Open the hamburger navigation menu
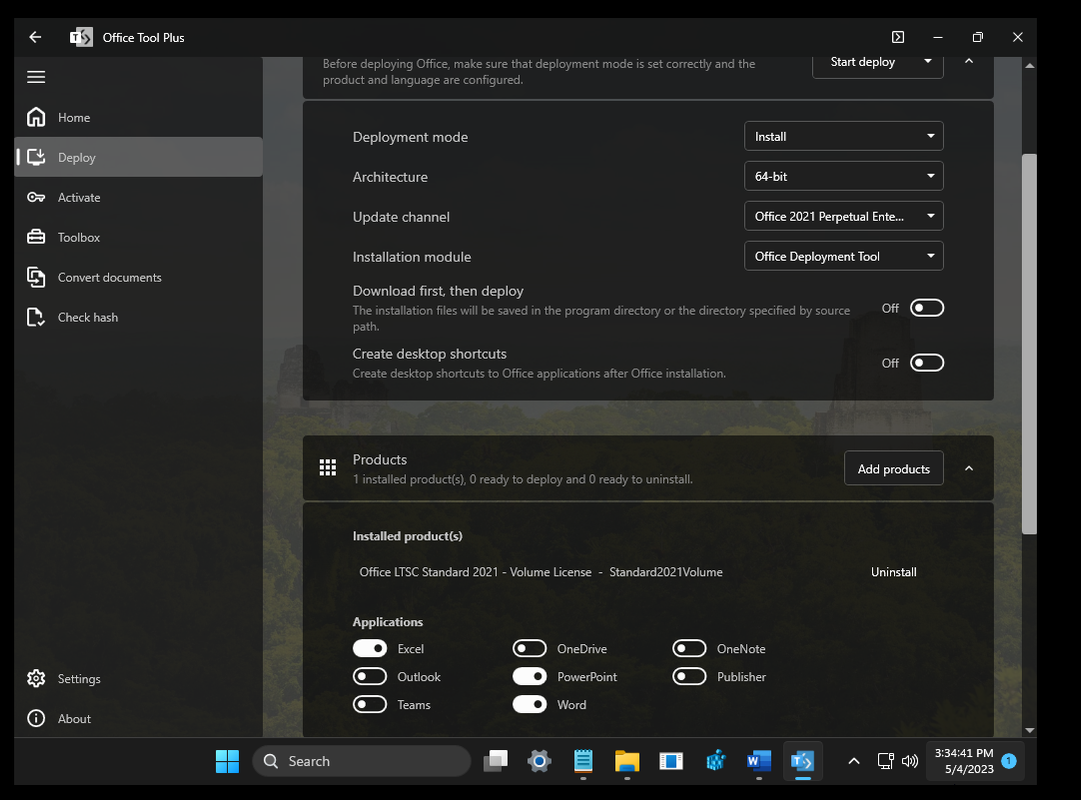The image size is (1081, 800). (x=36, y=77)
